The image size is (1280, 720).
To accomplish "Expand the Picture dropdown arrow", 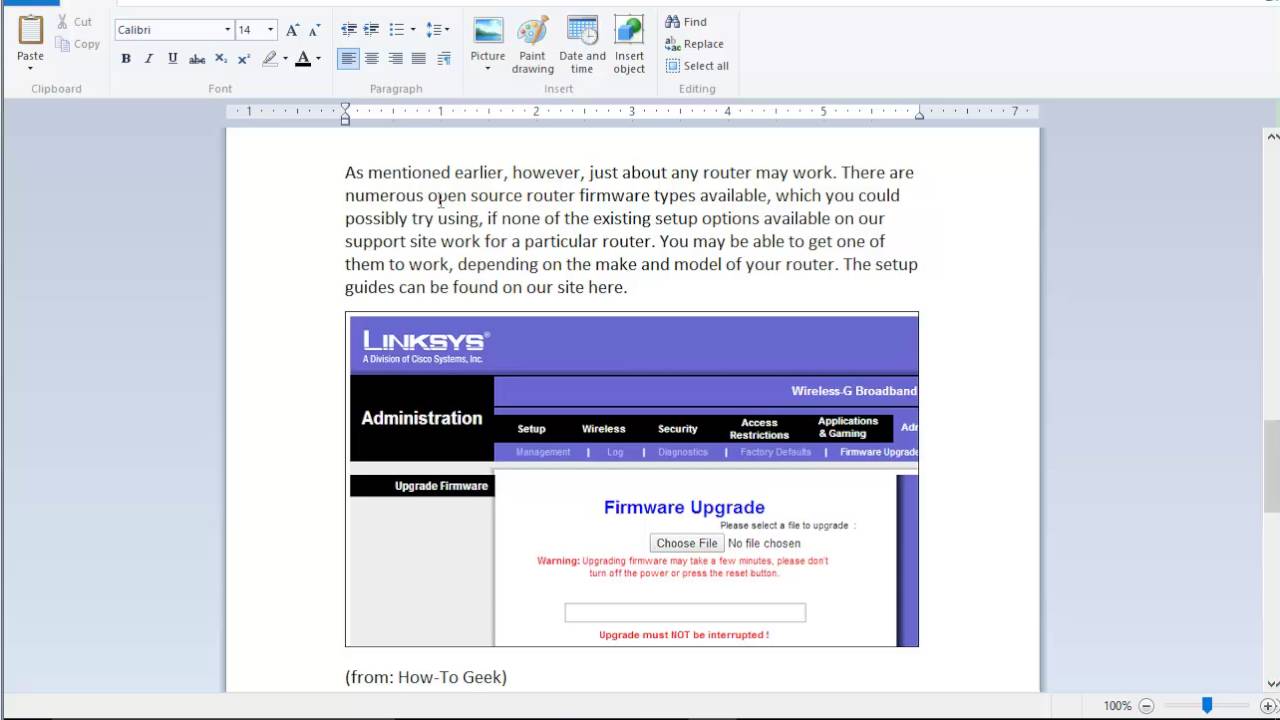I will 488,69.
